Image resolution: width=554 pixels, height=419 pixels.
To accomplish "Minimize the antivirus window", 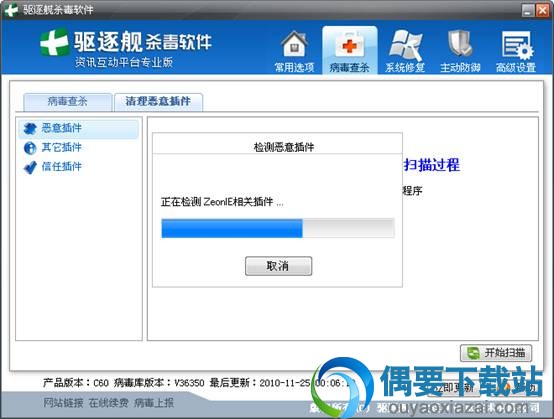I will tap(528, 10).
